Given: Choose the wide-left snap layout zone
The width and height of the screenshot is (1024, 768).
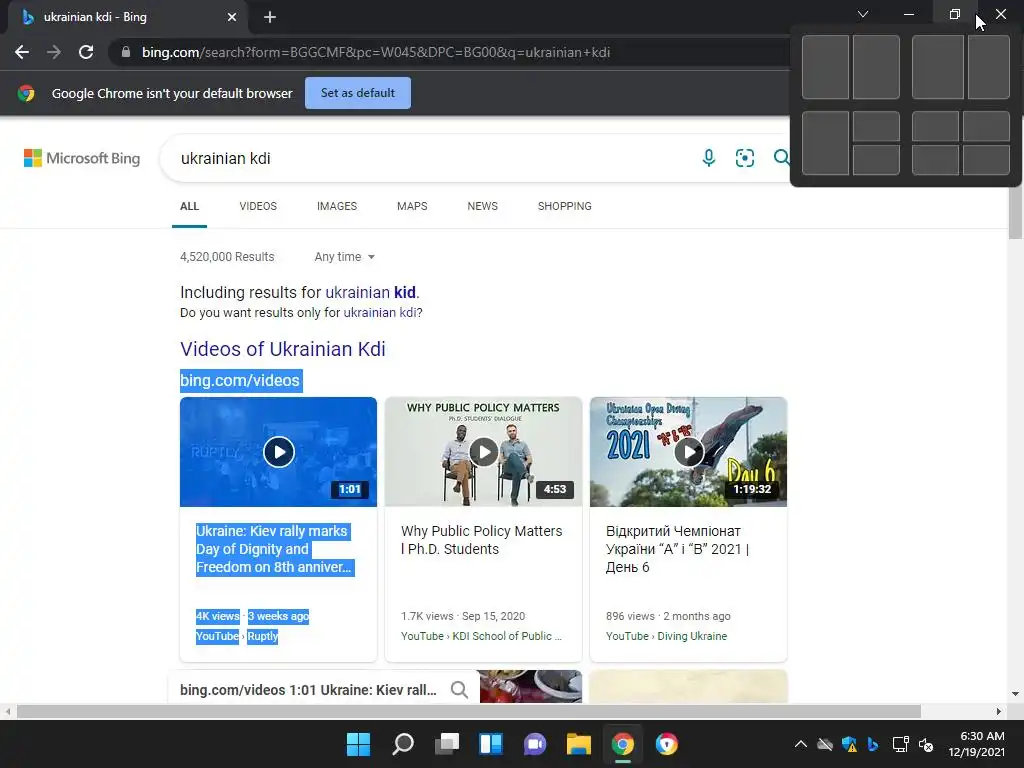Looking at the screenshot, I should (x=938, y=67).
